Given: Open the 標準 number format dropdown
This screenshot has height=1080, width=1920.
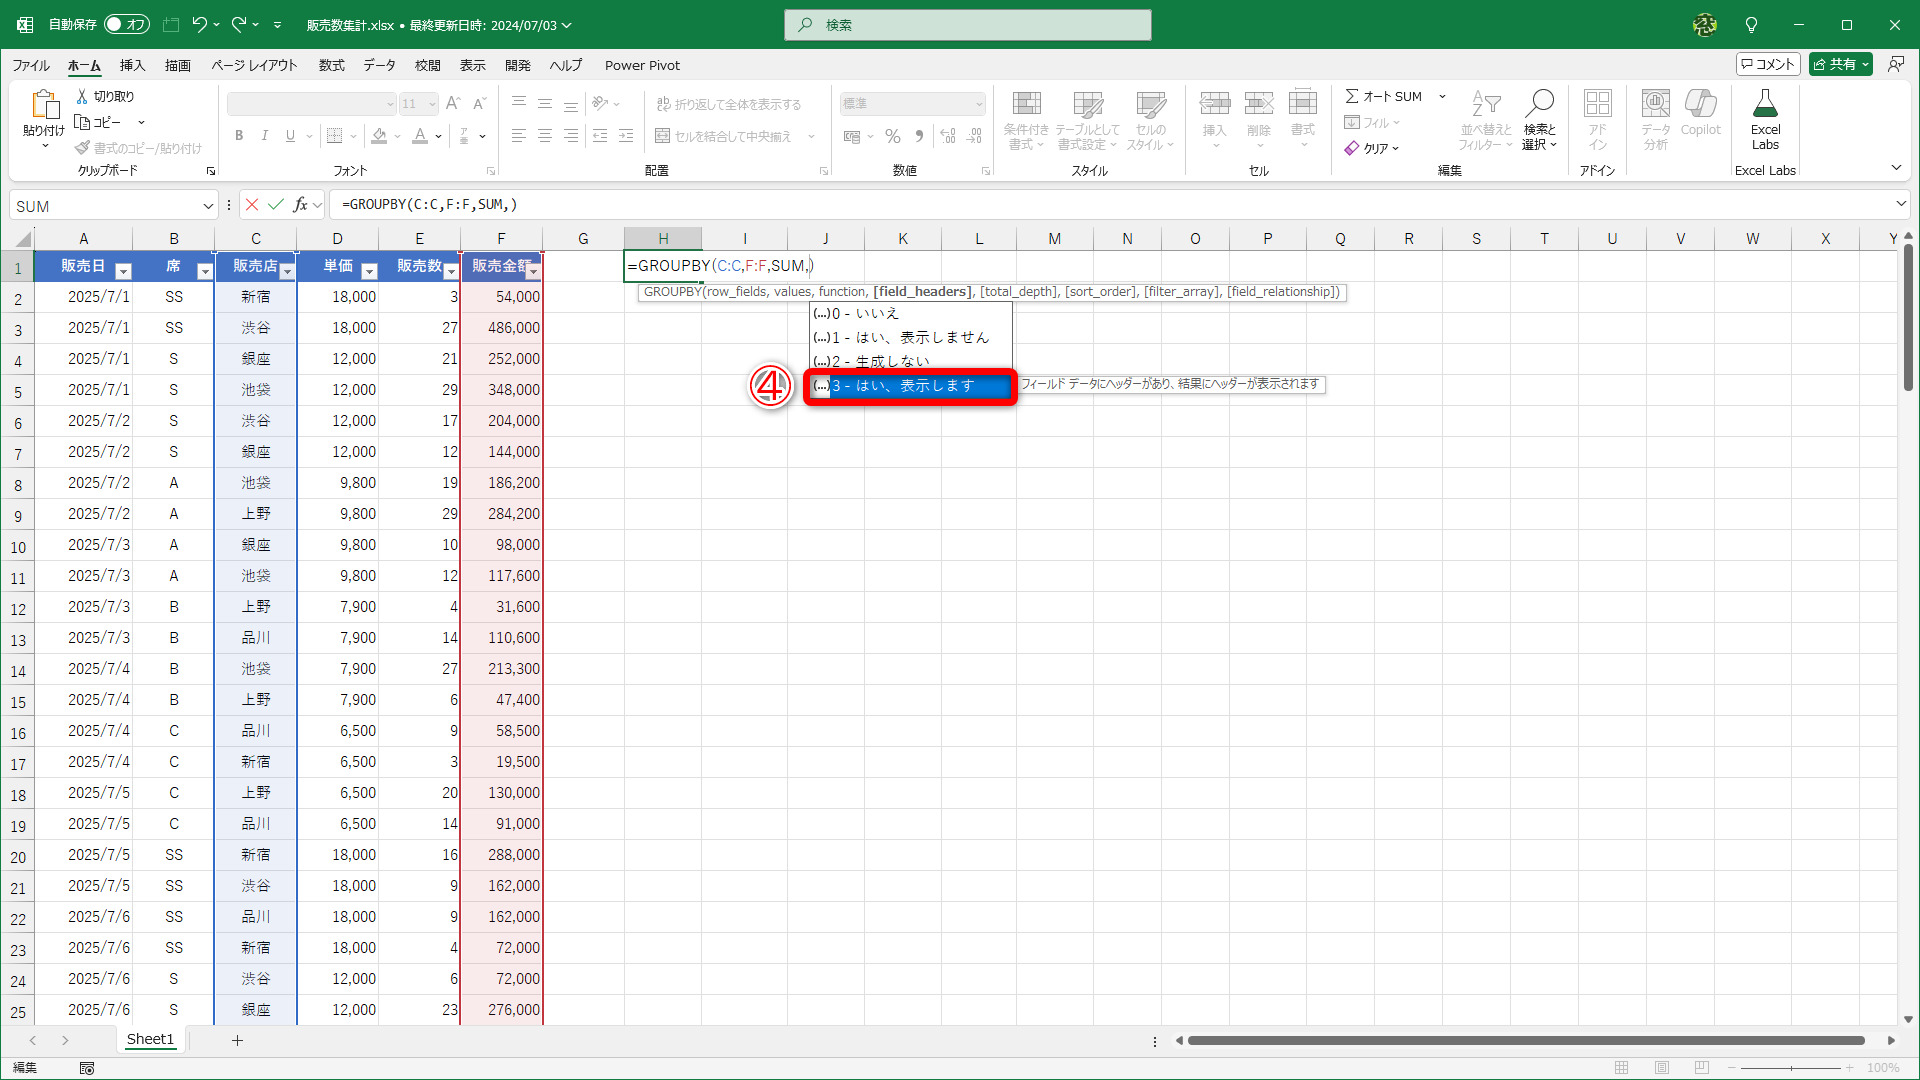Looking at the screenshot, I should pos(910,103).
